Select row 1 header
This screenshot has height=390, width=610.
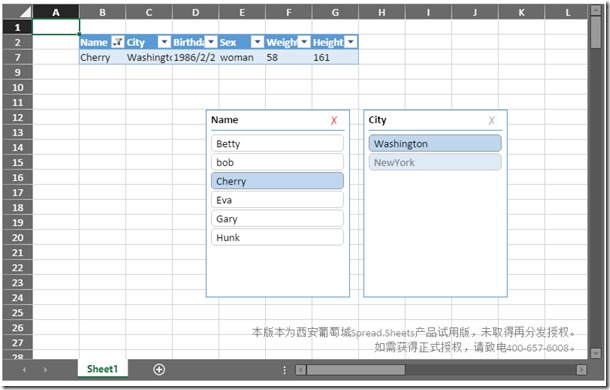[18, 27]
